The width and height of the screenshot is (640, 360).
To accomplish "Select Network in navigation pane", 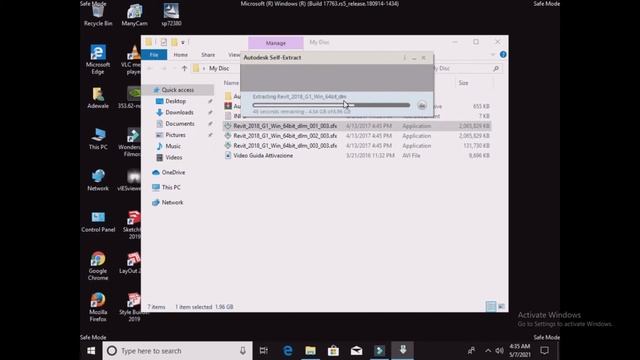I will [172, 202].
